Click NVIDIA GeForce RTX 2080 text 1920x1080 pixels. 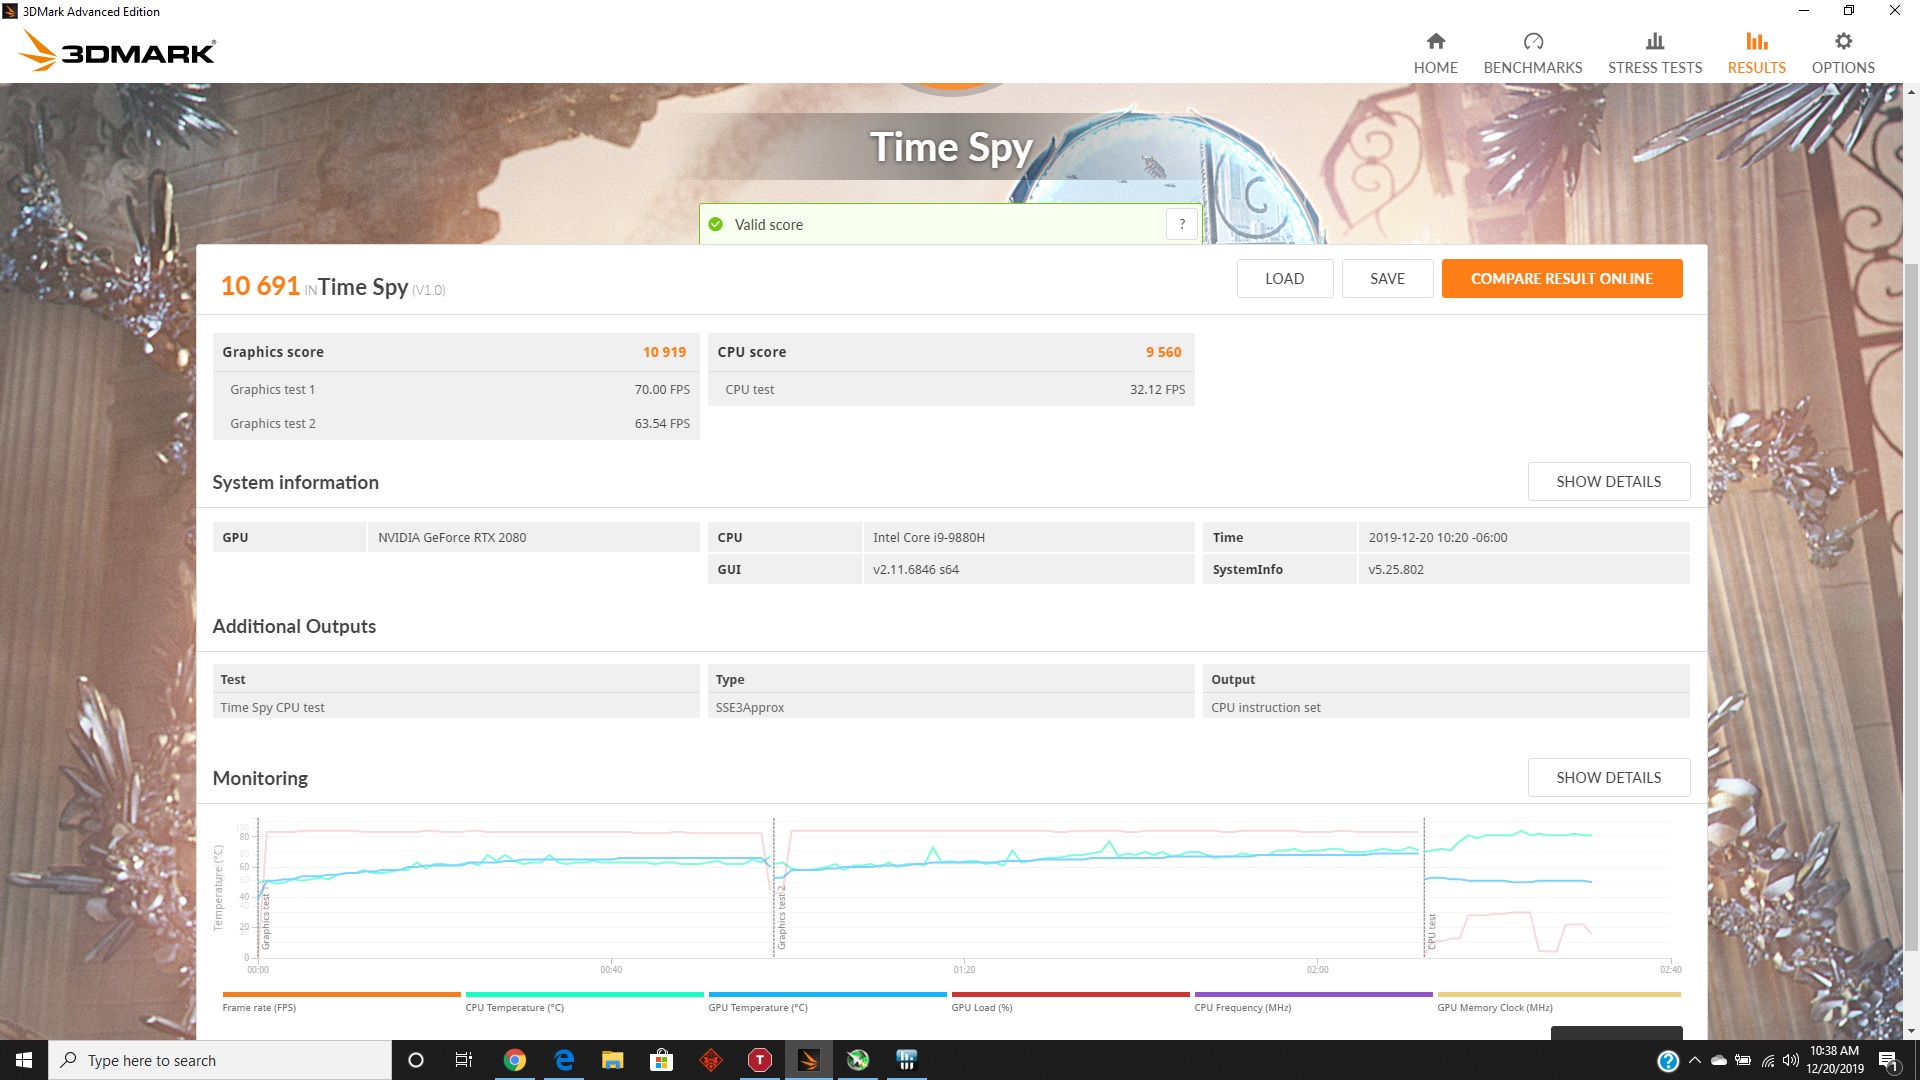[x=452, y=537]
